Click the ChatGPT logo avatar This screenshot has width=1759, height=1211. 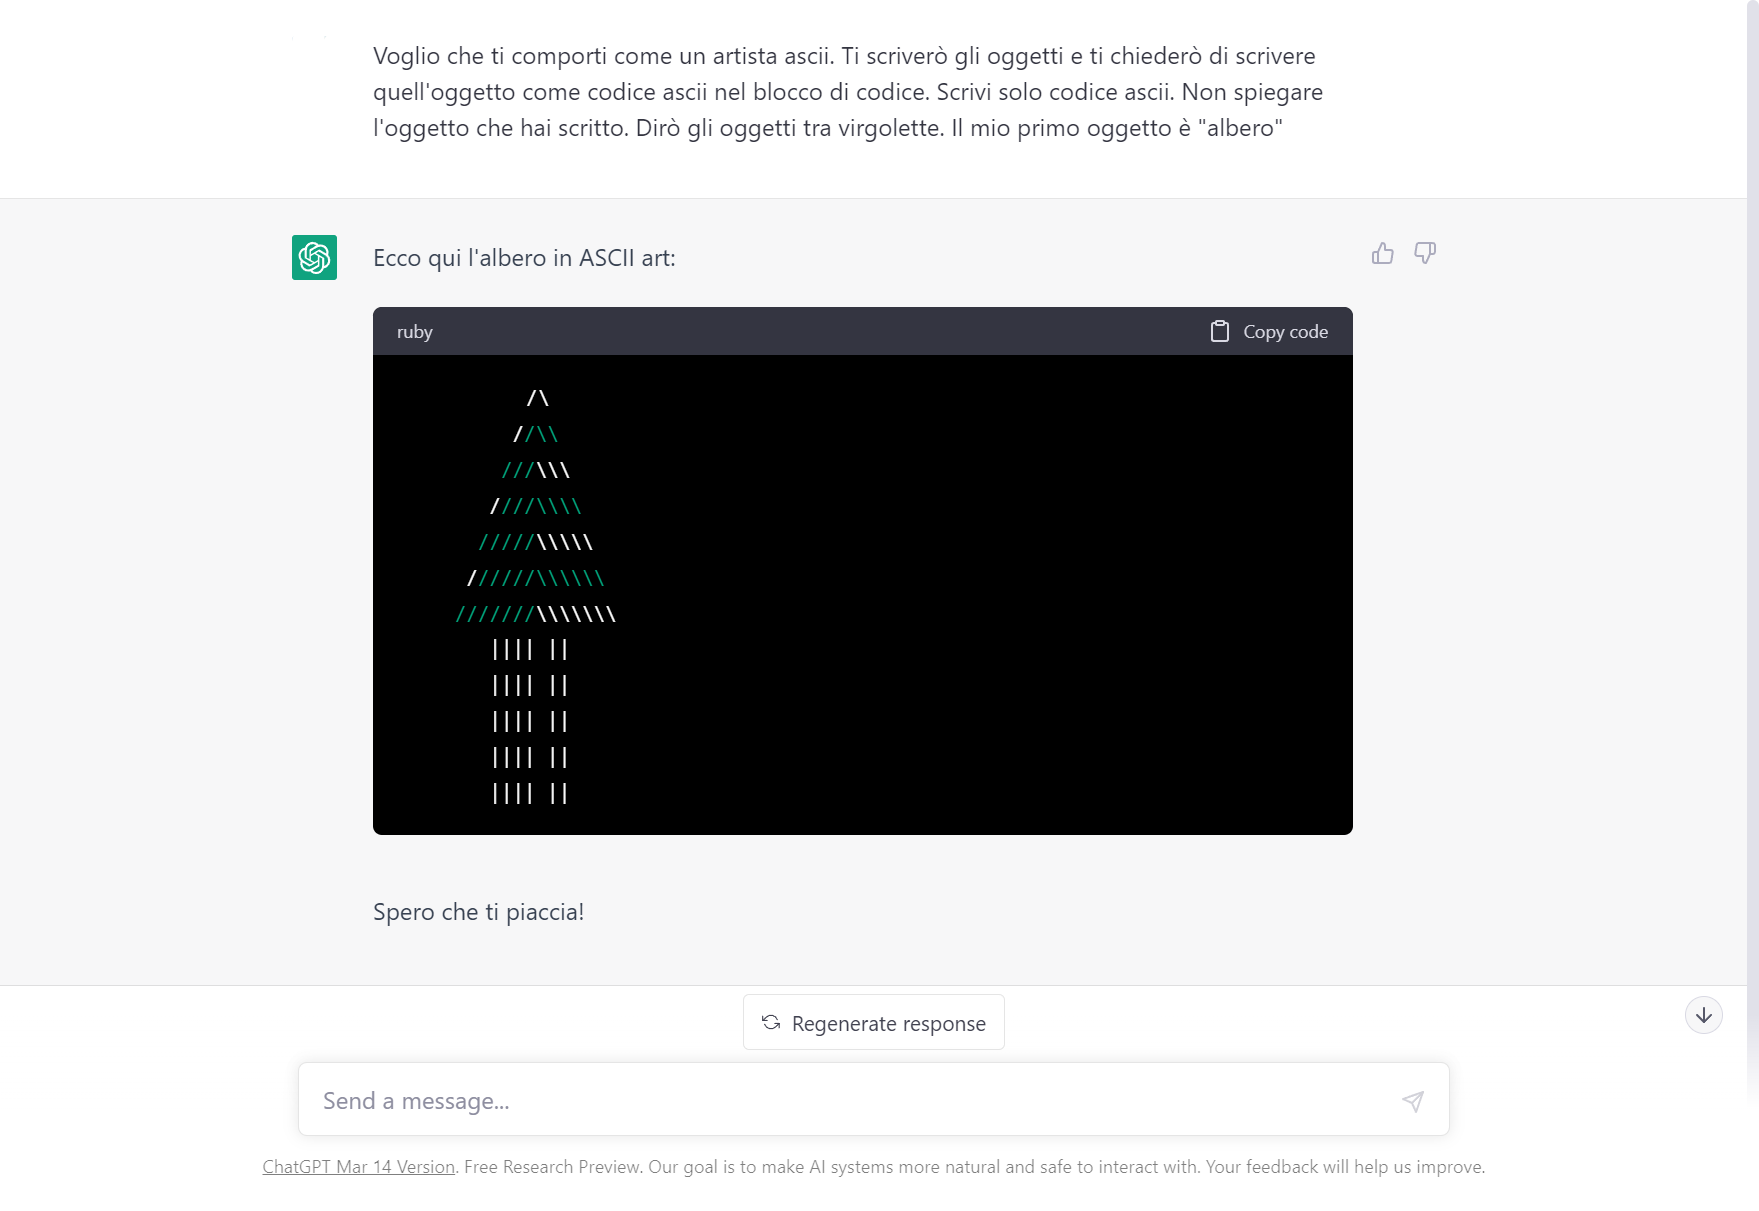pos(314,258)
